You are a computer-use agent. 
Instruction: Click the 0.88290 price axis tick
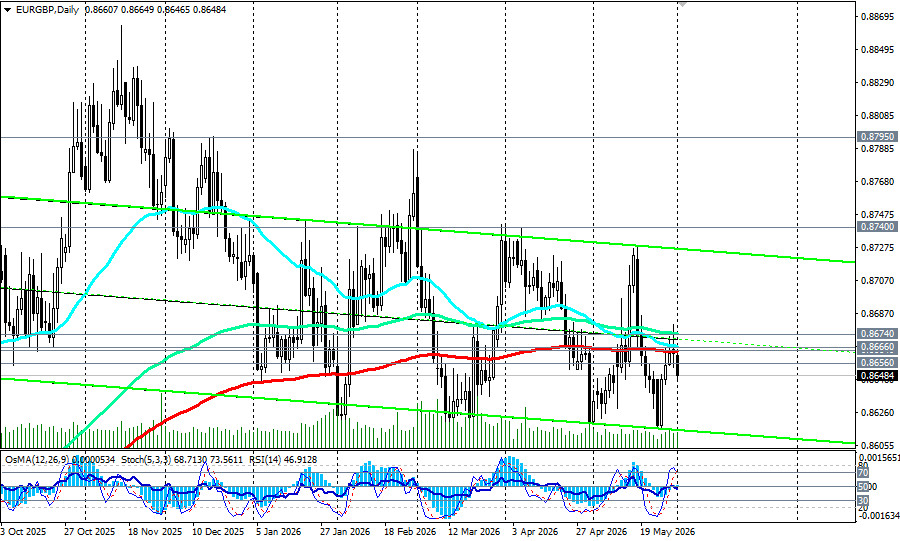tap(878, 83)
